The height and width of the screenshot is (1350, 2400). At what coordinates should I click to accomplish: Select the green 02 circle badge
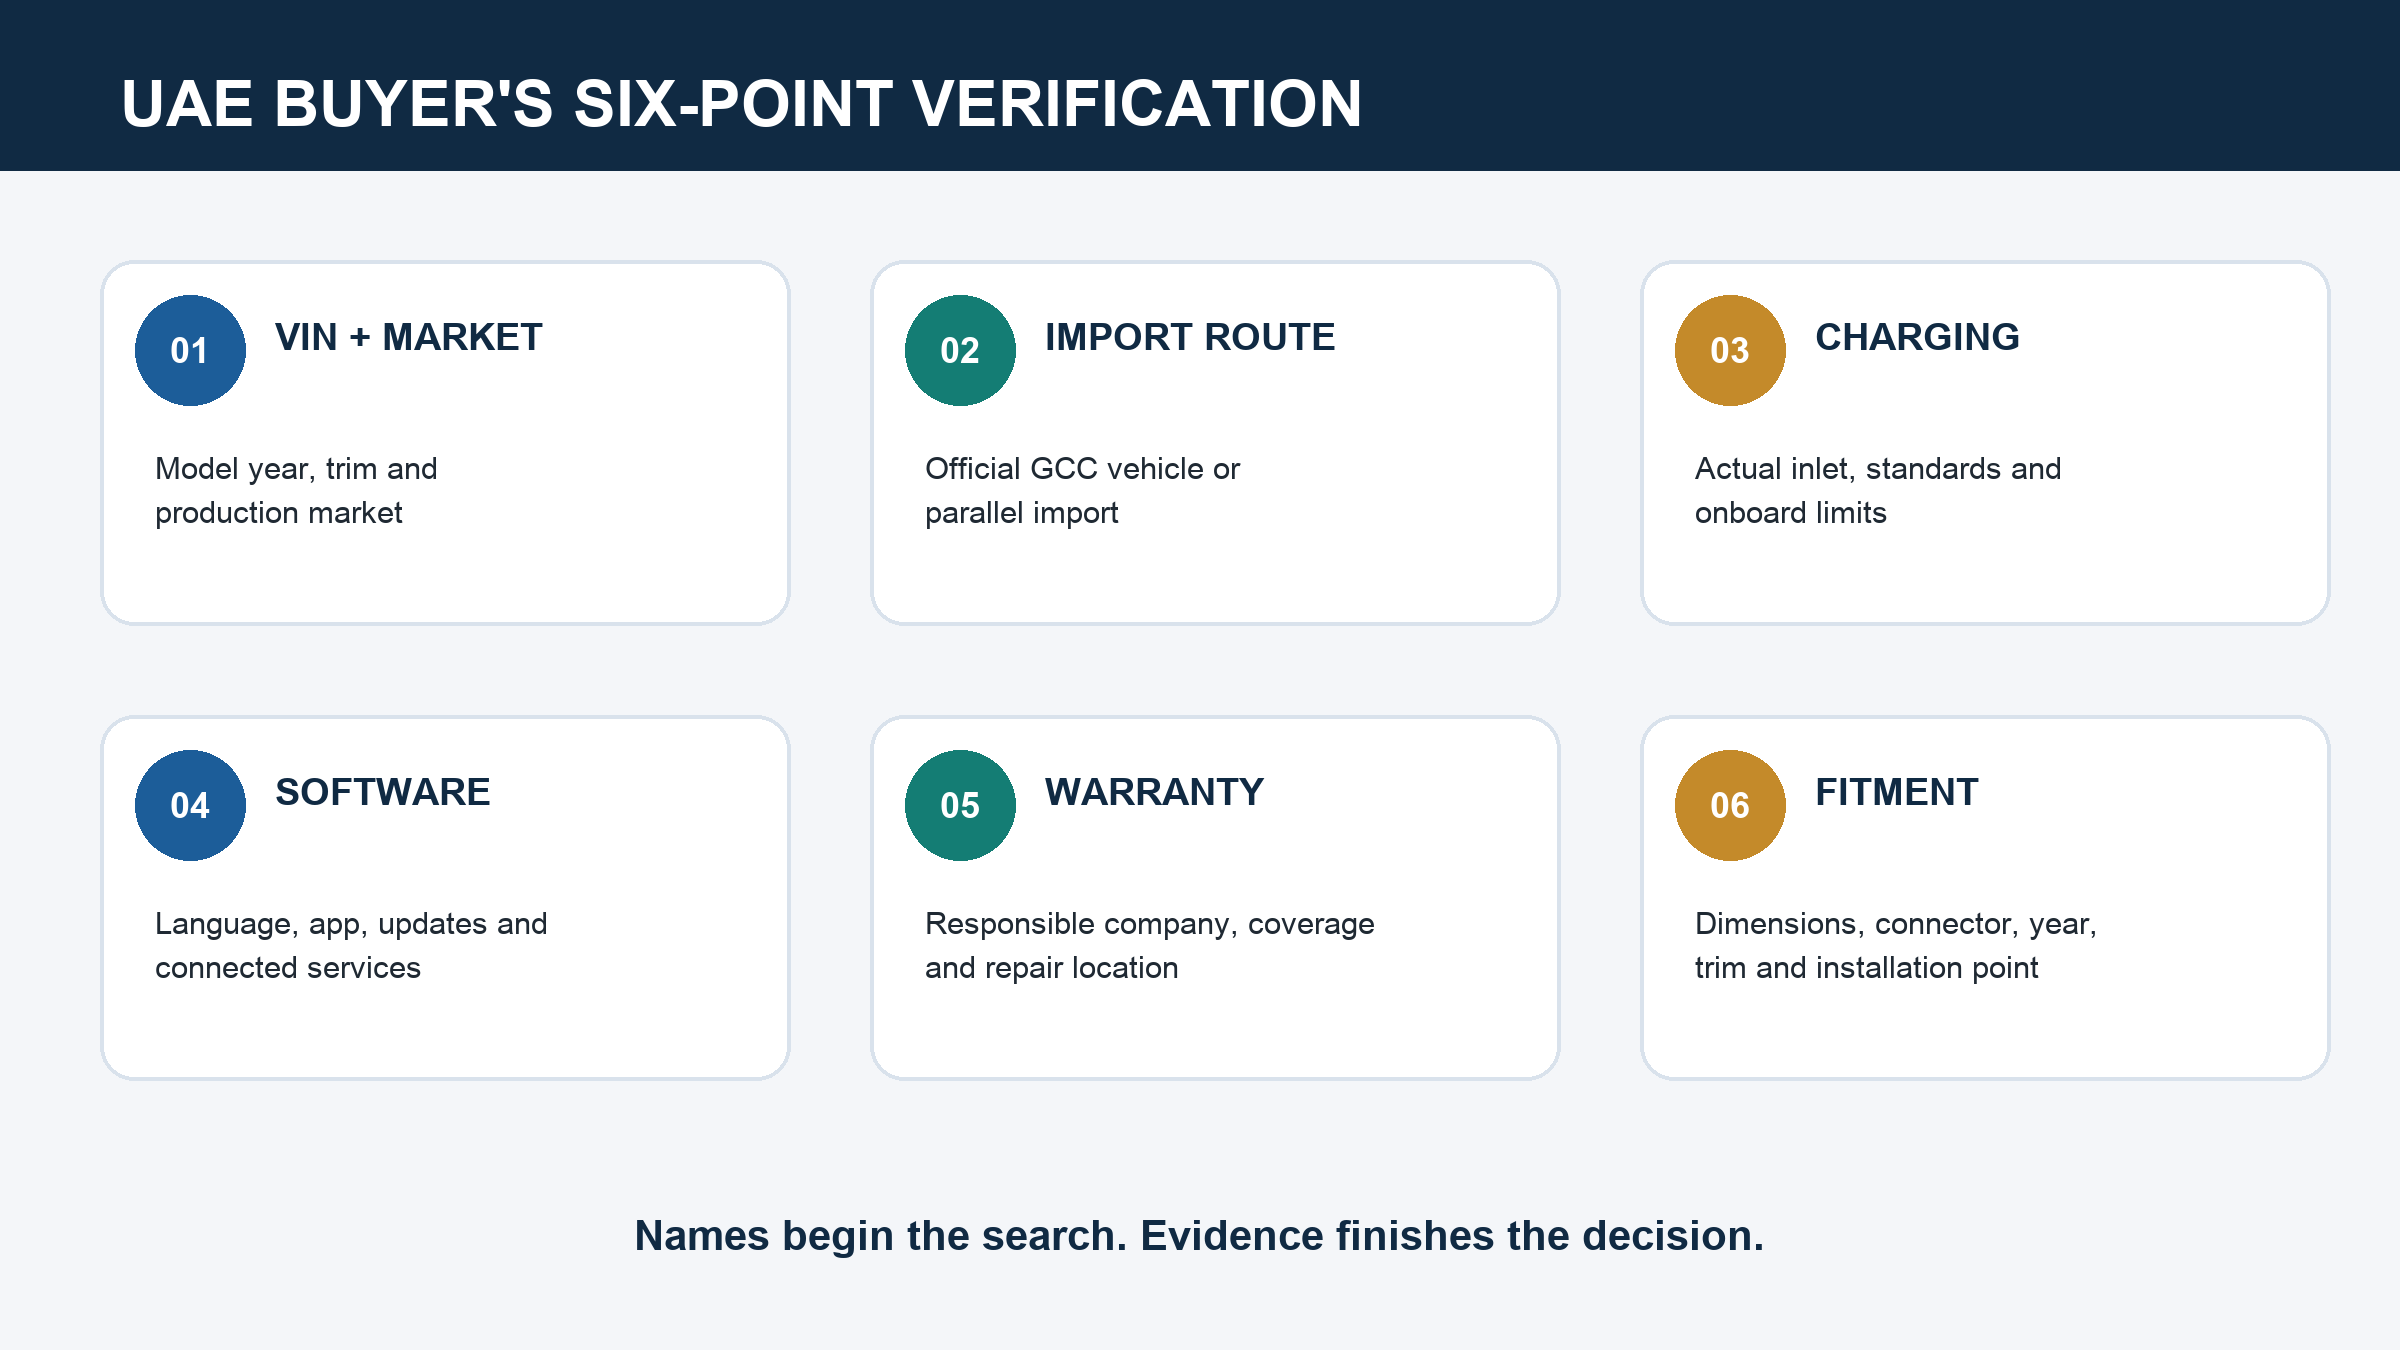(x=960, y=350)
